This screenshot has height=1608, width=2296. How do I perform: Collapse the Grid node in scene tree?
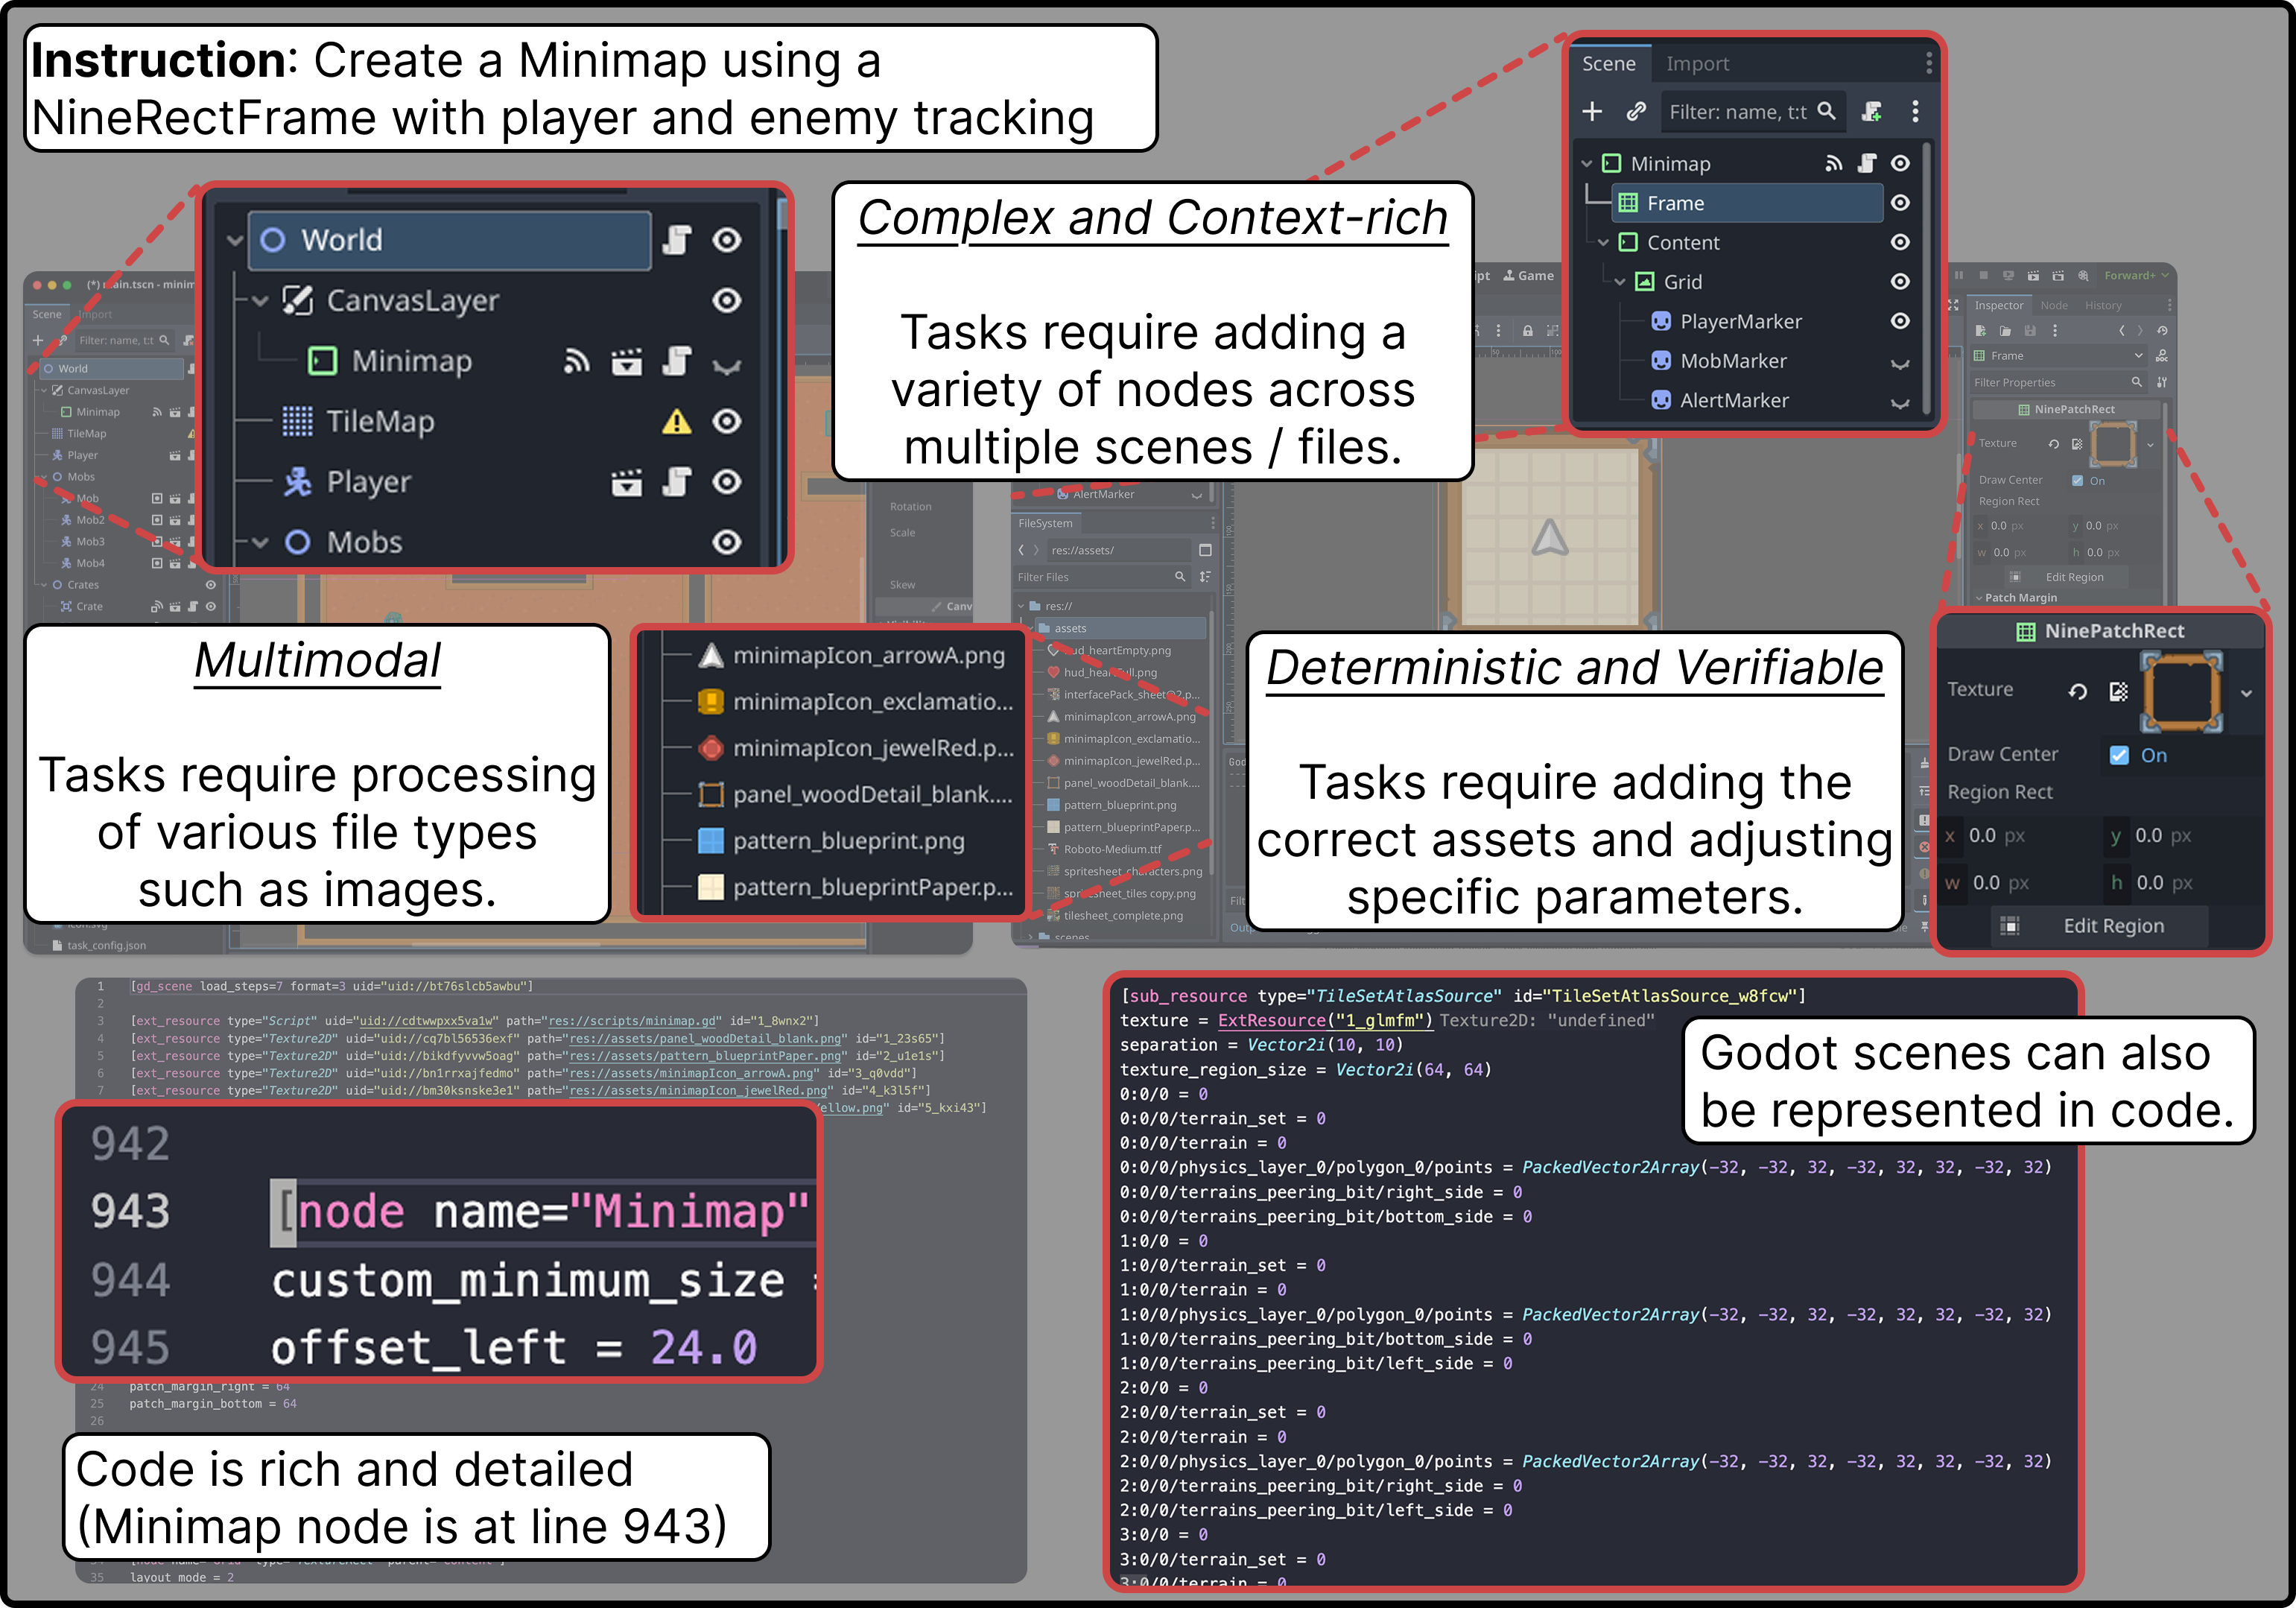coord(1620,282)
